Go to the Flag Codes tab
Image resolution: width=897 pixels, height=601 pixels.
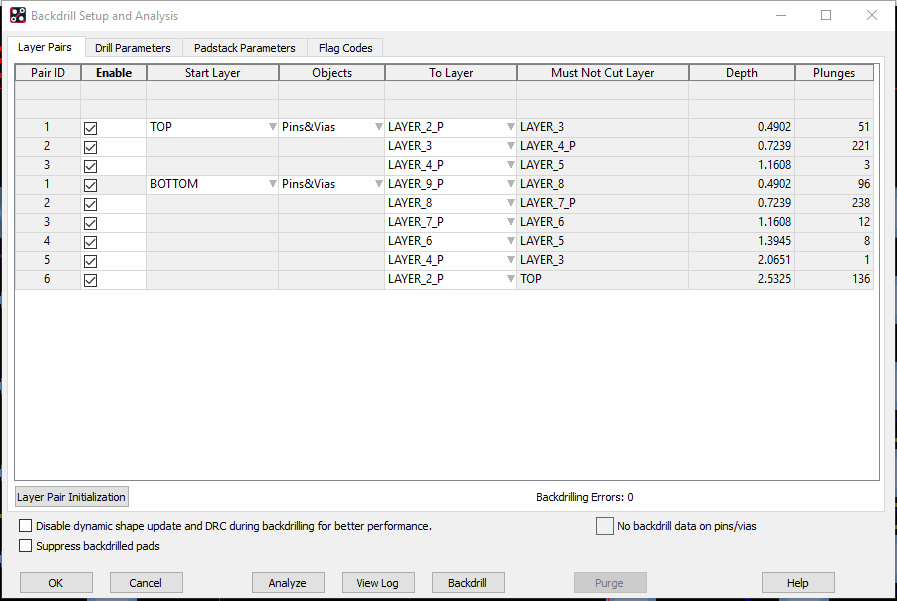(x=346, y=48)
